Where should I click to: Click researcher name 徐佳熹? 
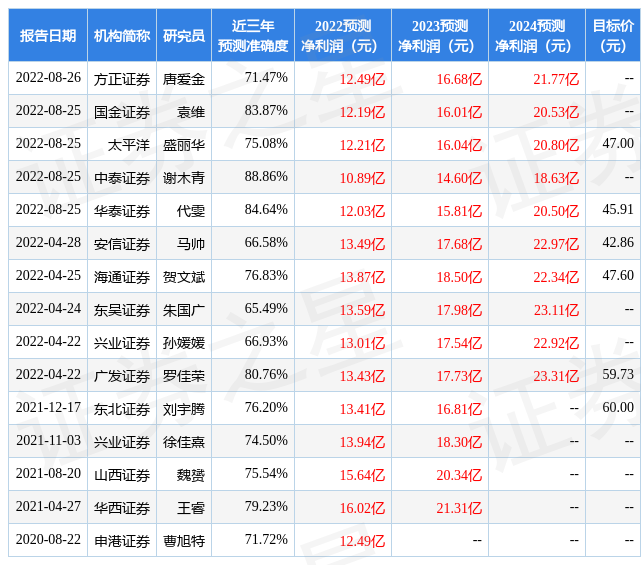coord(184,443)
